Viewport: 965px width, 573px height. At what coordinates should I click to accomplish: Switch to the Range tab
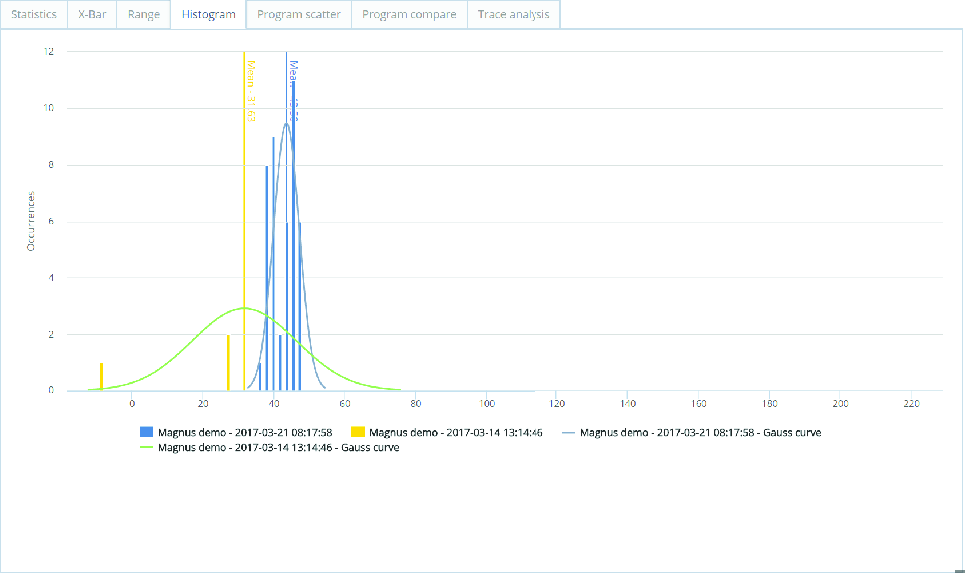click(143, 14)
